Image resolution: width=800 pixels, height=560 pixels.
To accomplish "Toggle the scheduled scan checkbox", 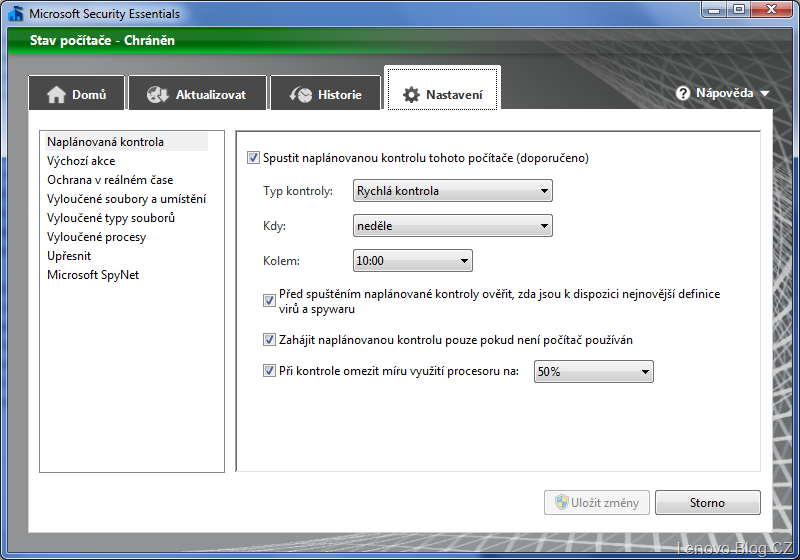I will tap(253, 158).
